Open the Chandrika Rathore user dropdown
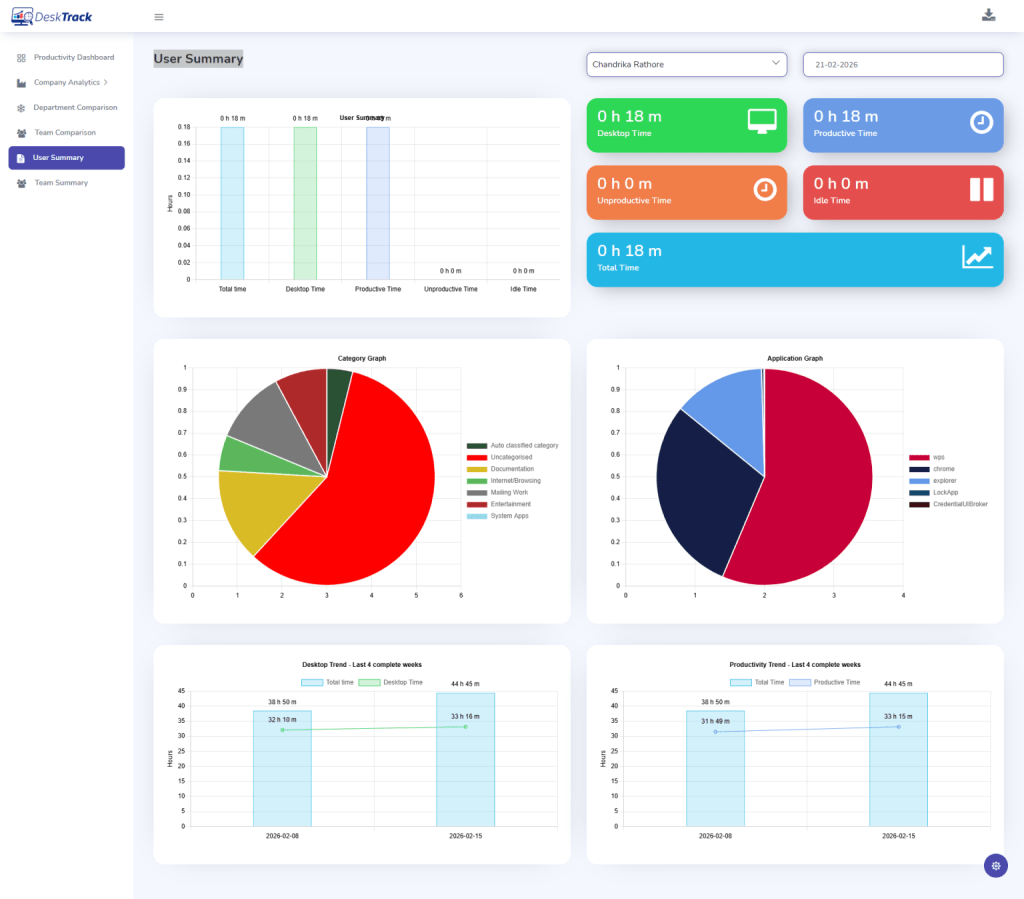1024x899 pixels. pos(686,63)
